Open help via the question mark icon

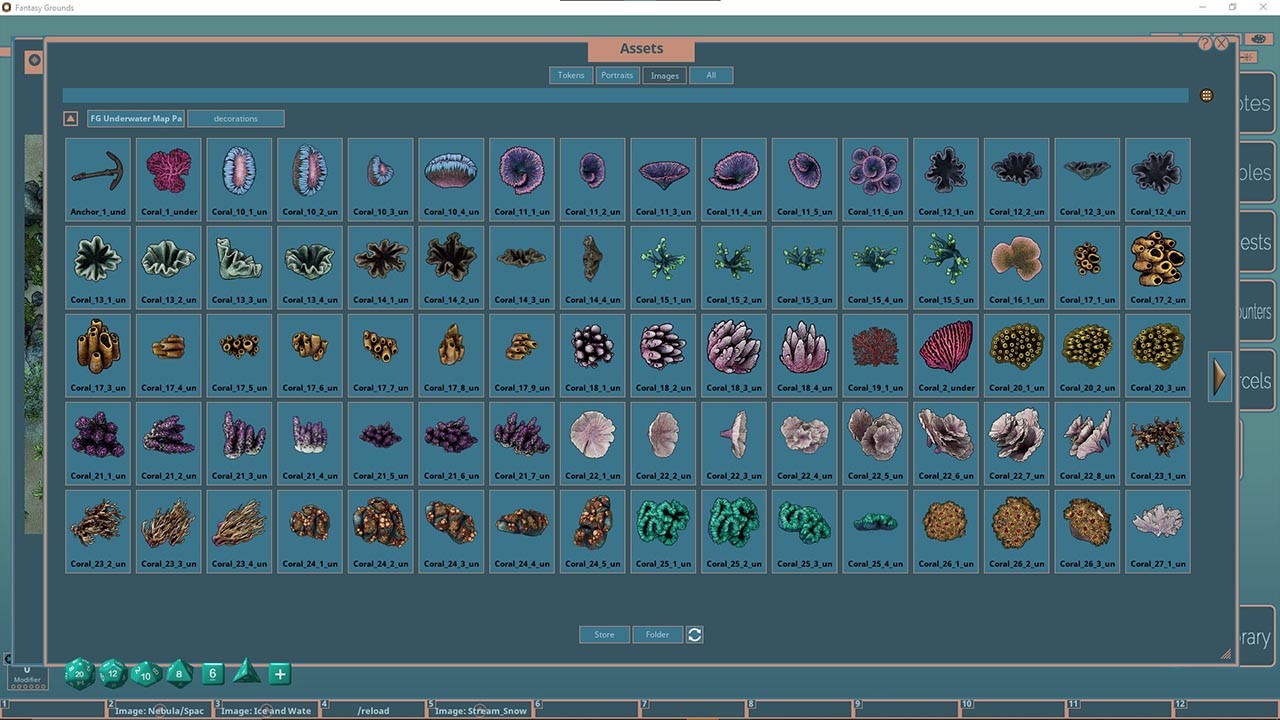[x=1205, y=42]
